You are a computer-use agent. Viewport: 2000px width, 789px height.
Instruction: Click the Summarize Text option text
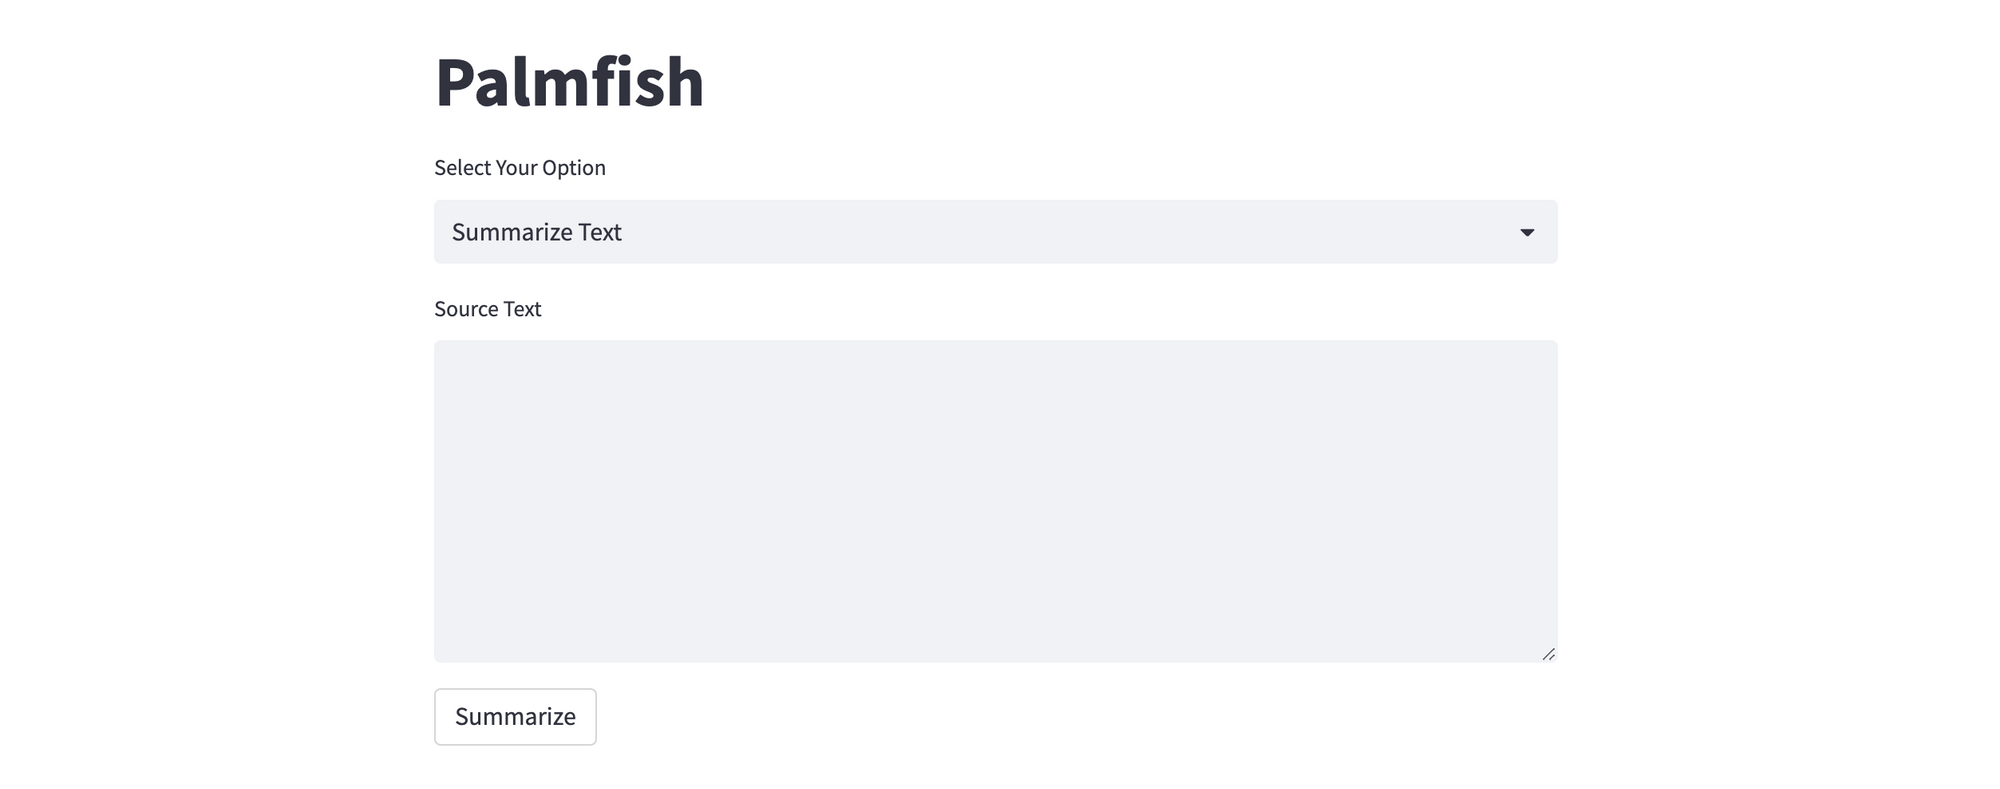pos(537,232)
